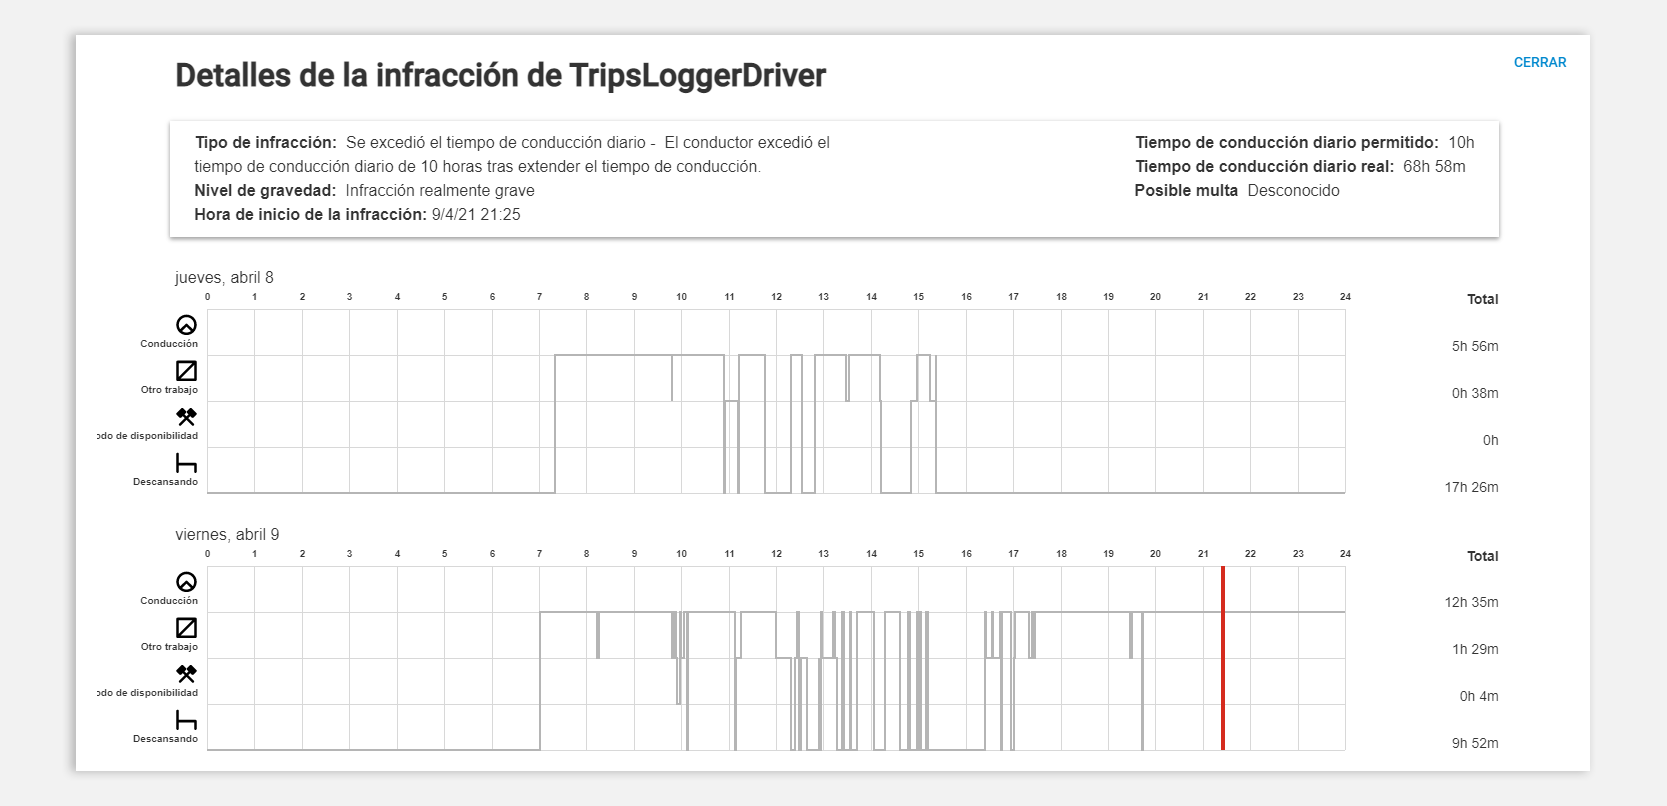The width and height of the screenshot is (1667, 806).
Task: Click the '9h 52m' rest total for viernes
Action: [x=1475, y=743]
